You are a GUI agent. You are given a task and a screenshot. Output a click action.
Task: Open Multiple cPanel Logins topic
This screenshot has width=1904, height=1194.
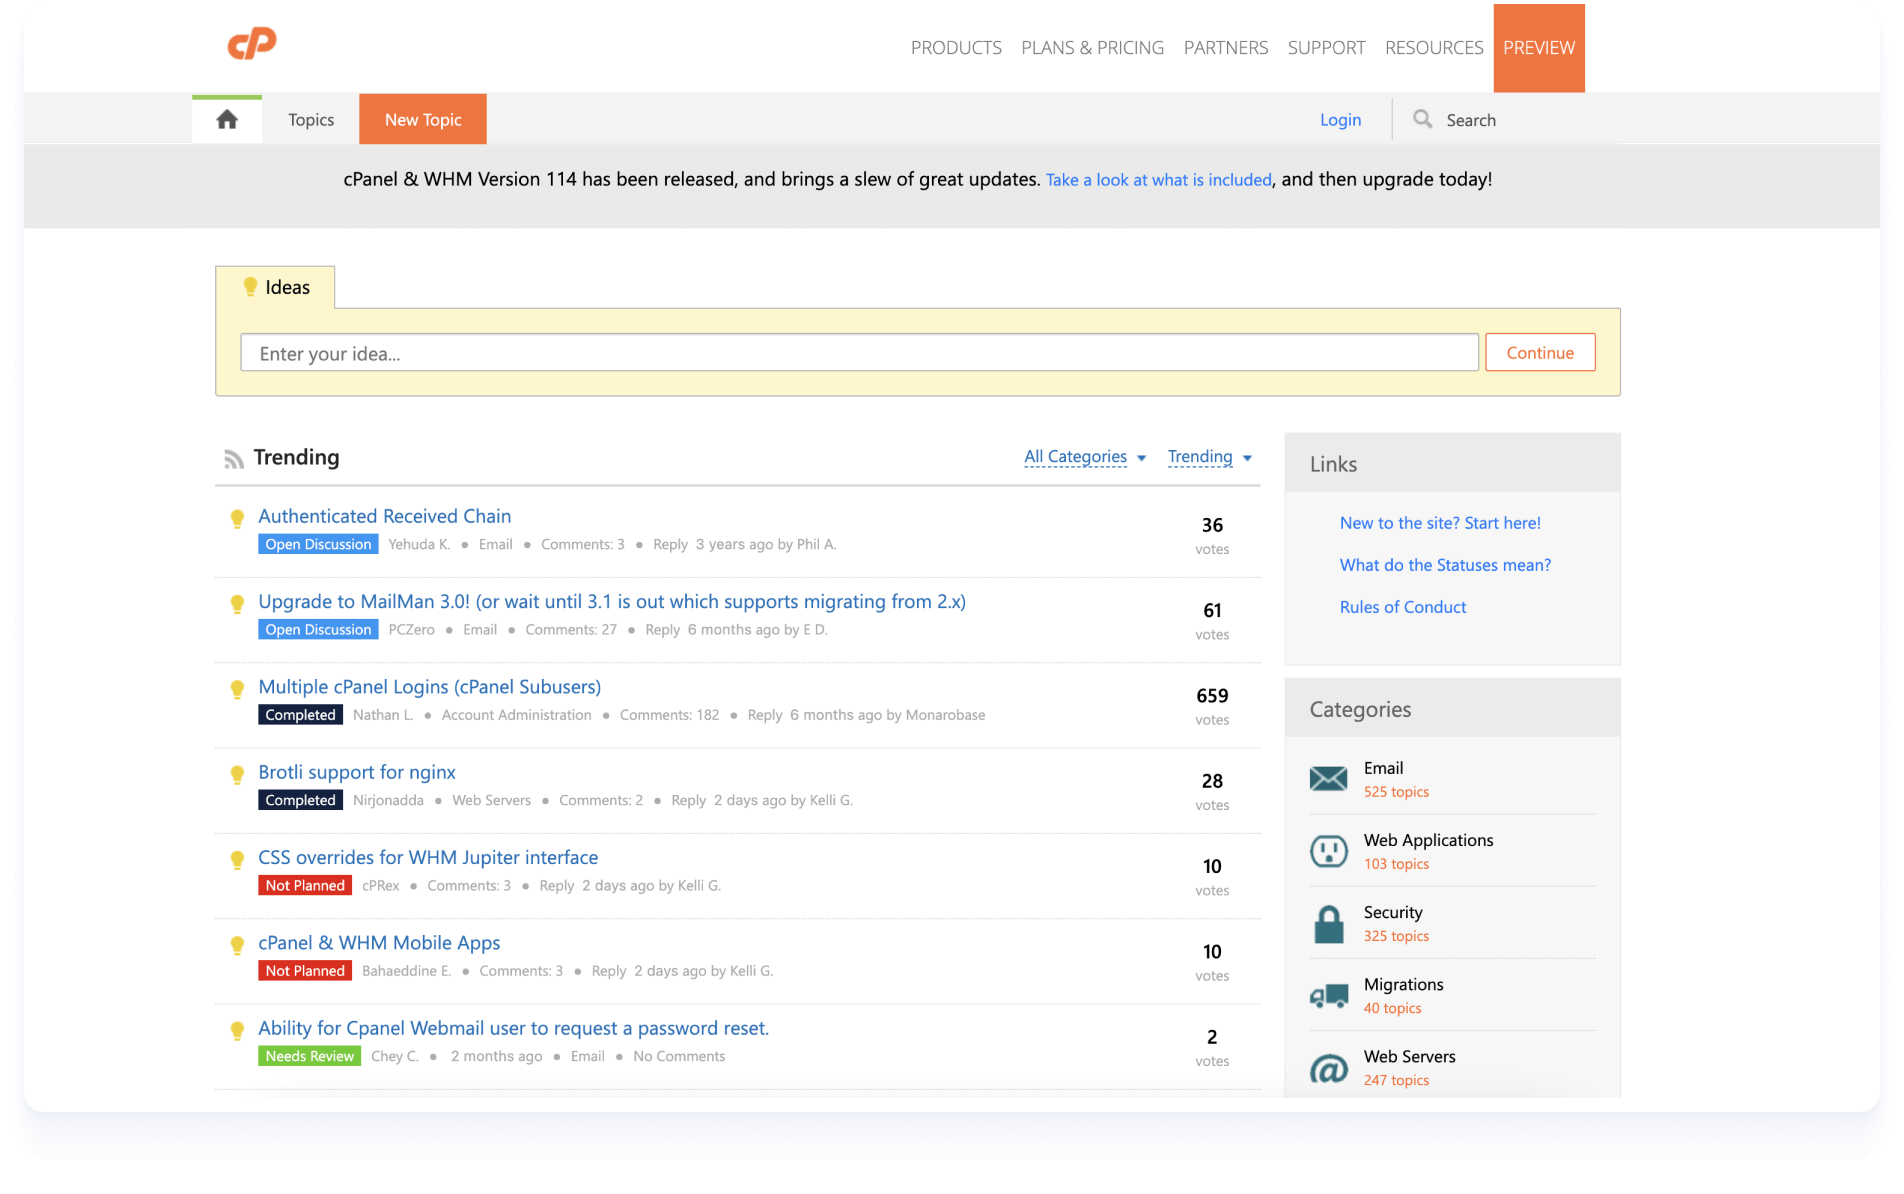pos(429,687)
